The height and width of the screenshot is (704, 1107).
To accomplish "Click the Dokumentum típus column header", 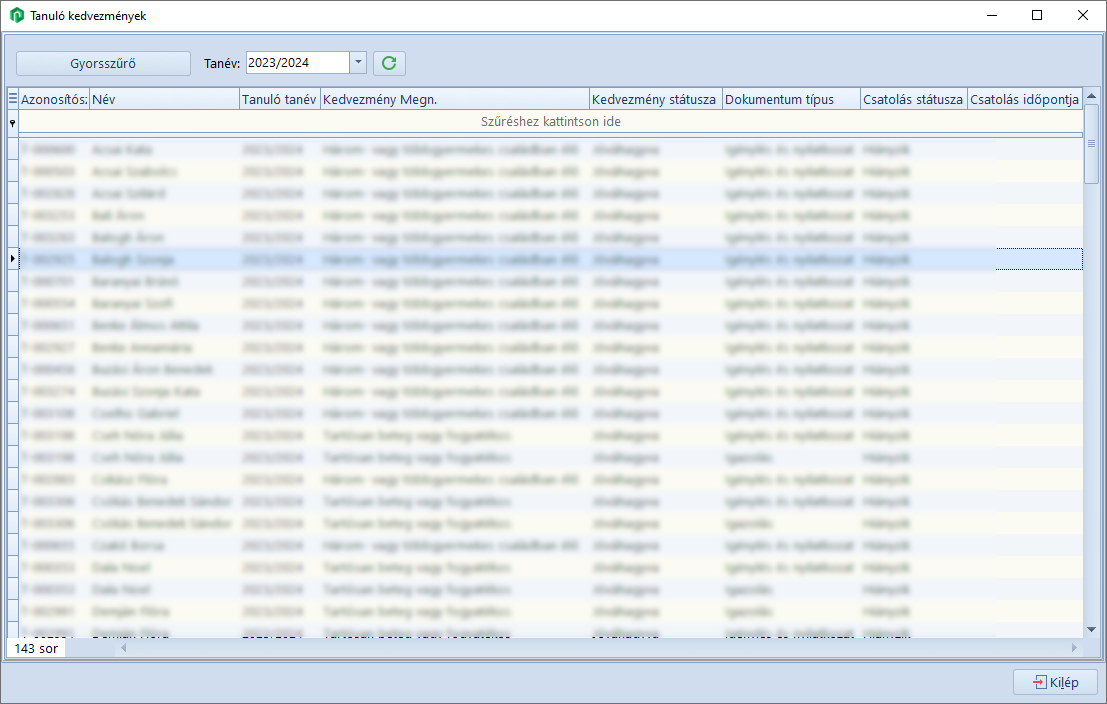I will pos(790,99).
